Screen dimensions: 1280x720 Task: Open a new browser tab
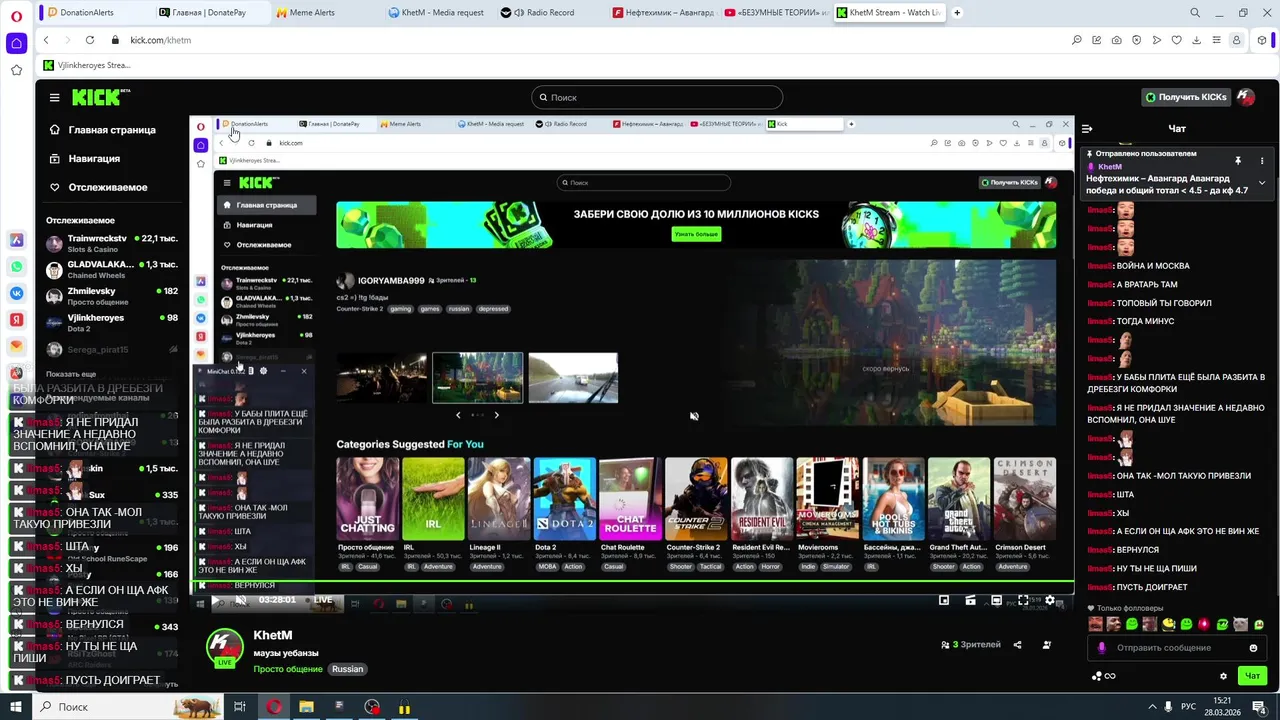tap(957, 13)
